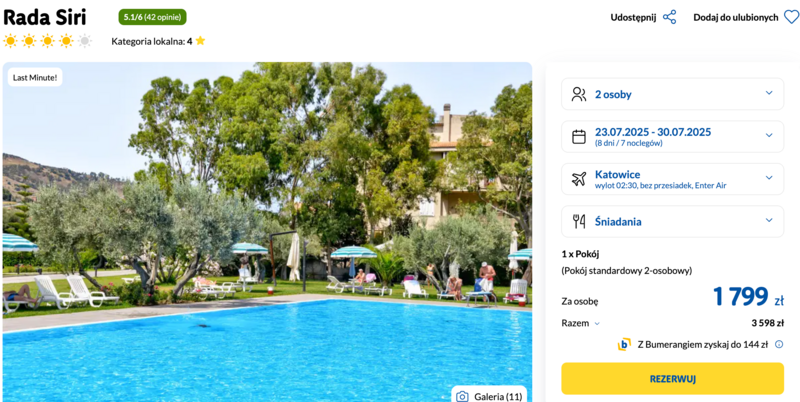Click the share icon next to Udostępnij
The image size is (800, 402).
pyautogui.click(x=669, y=17)
